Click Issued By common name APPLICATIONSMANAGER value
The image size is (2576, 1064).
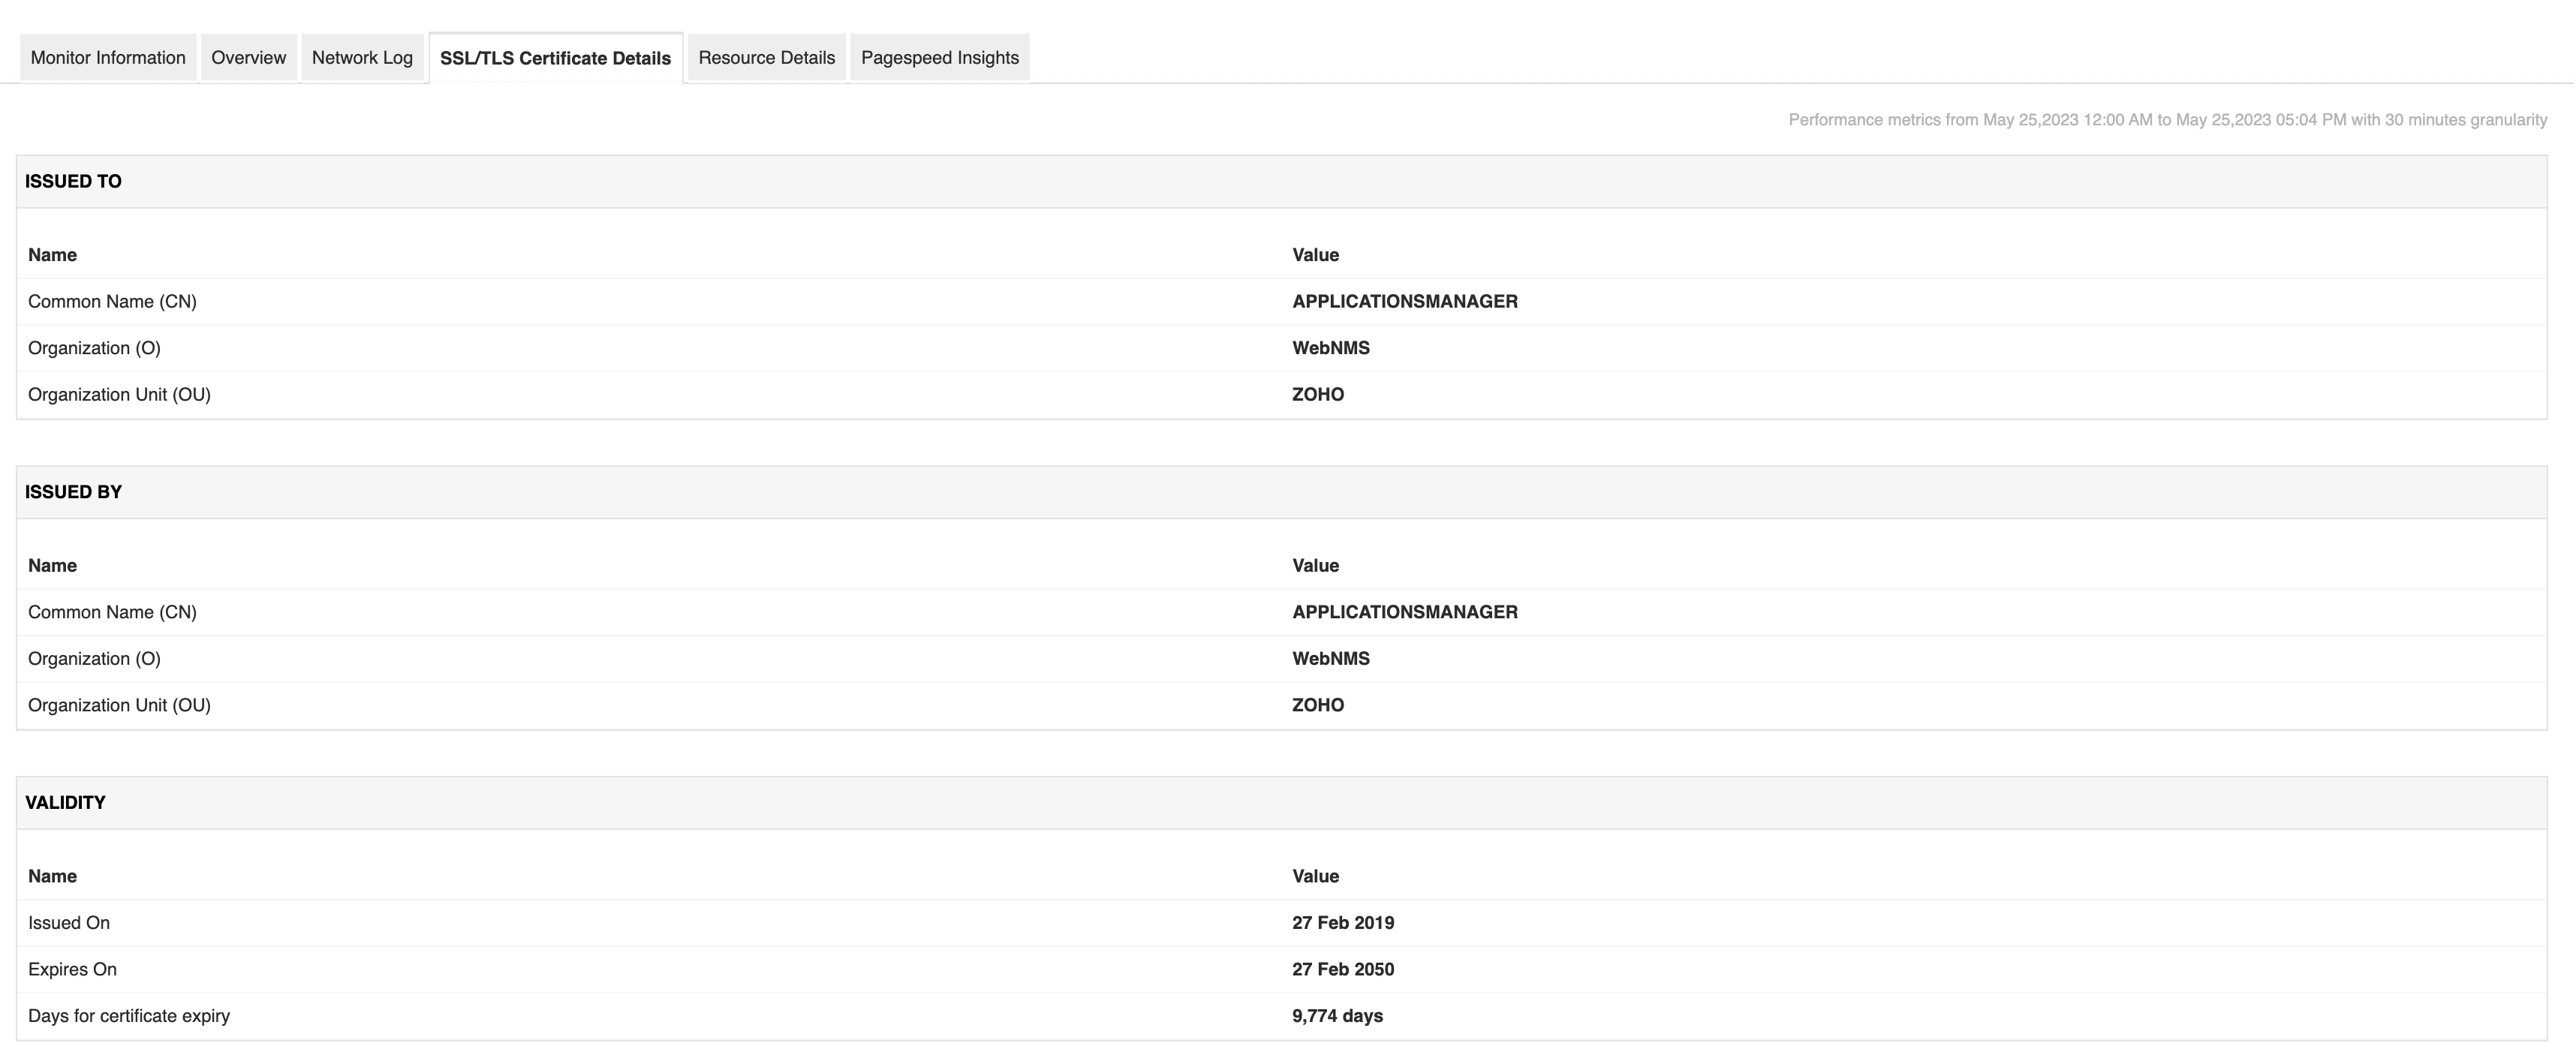tap(1404, 612)
